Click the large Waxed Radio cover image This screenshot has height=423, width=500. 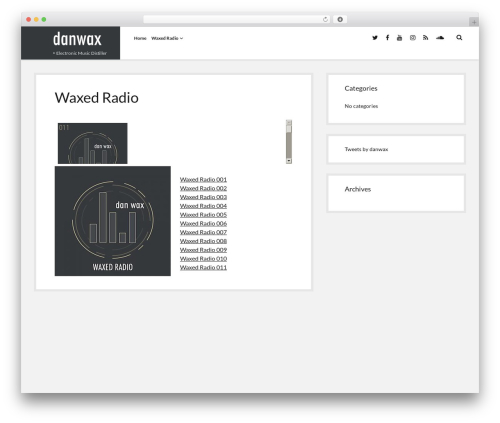(x=113, y=221)
